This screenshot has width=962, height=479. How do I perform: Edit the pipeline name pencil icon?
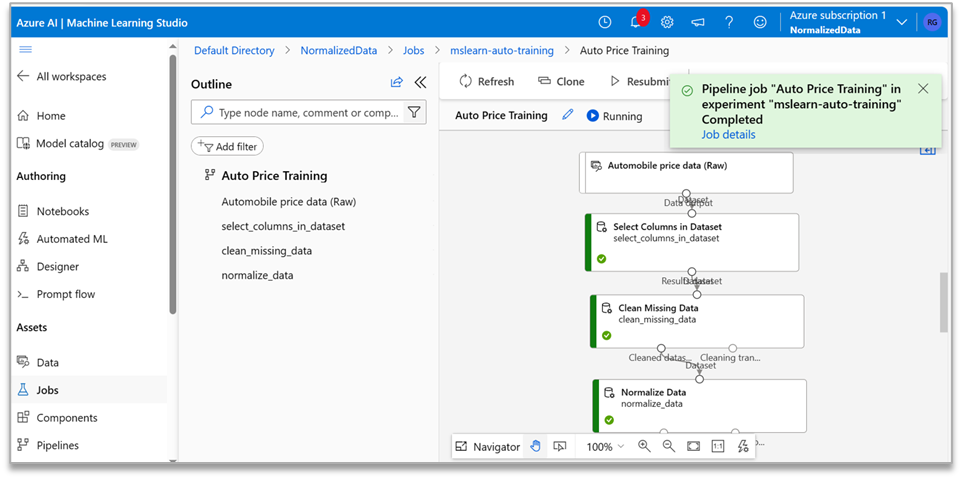click(568, 115)
